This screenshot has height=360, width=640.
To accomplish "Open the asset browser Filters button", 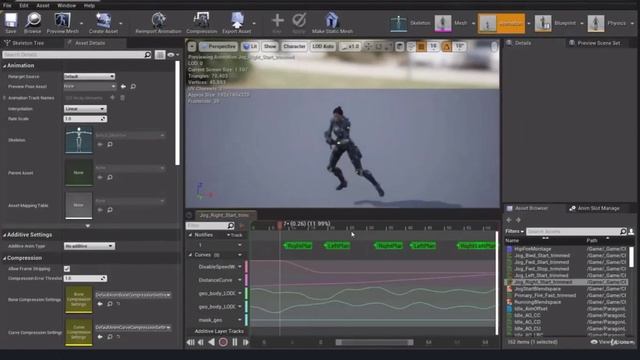I will (x=514, y=231).
